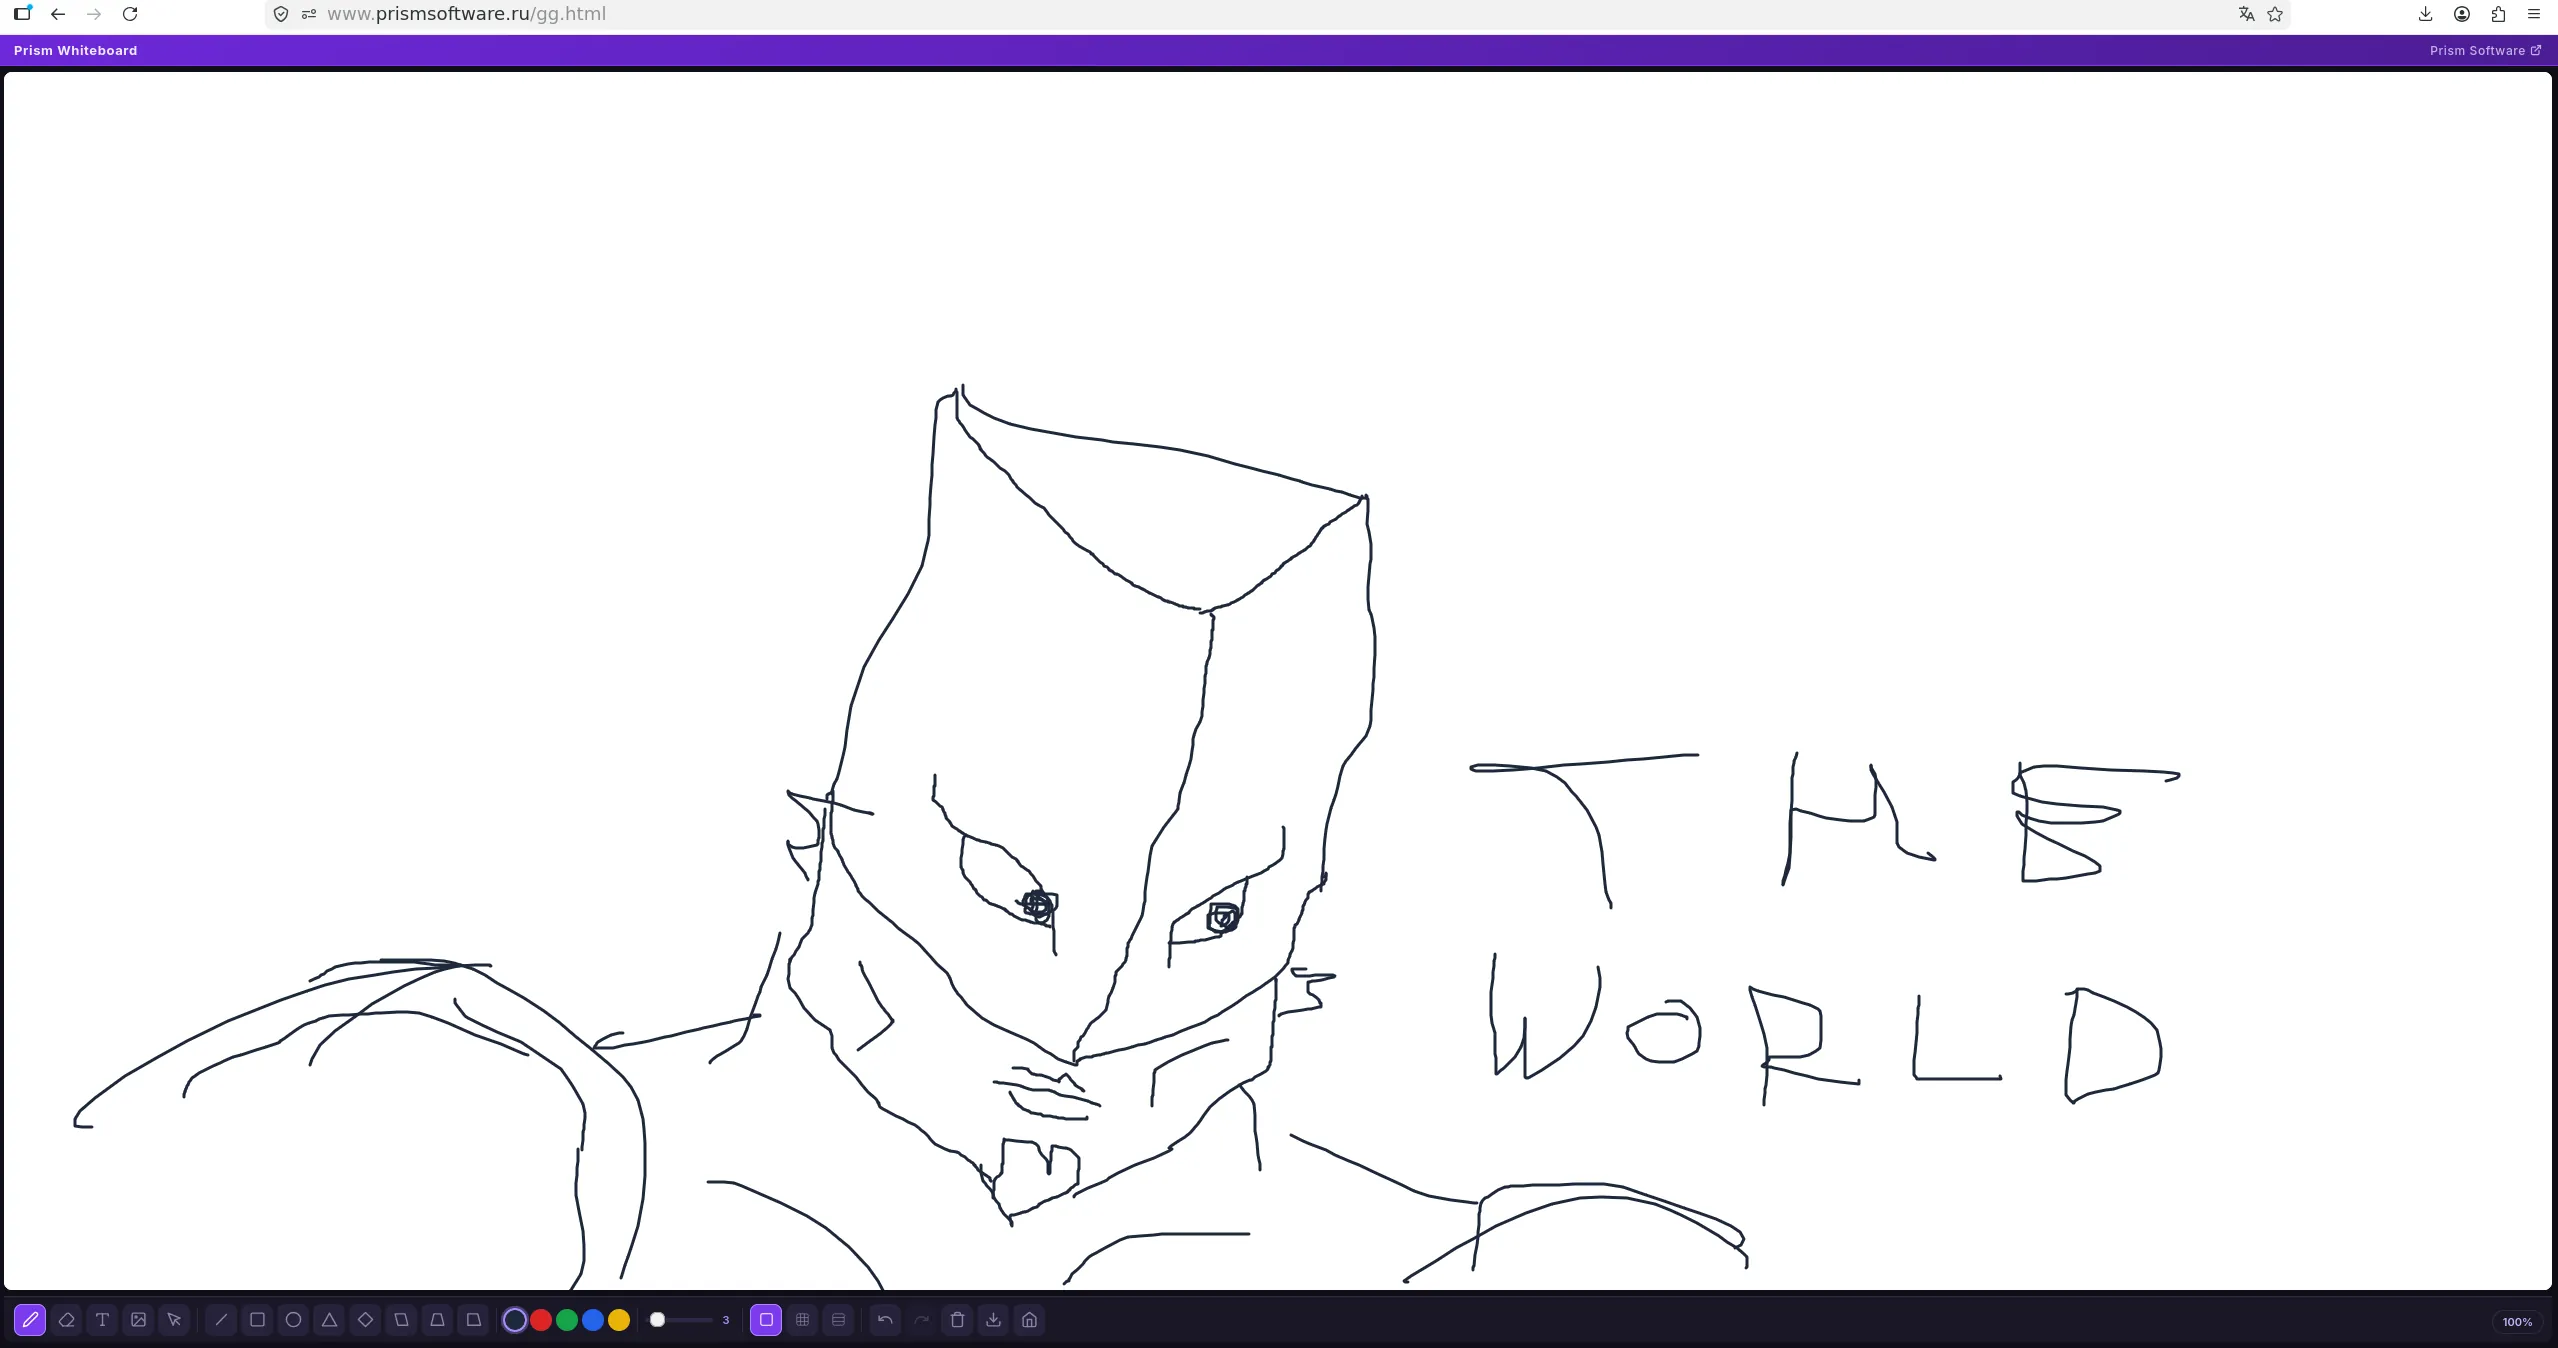Screen dimensions: 2558x1348
Task: Go forward in browser history
Action: coord(94,14)
